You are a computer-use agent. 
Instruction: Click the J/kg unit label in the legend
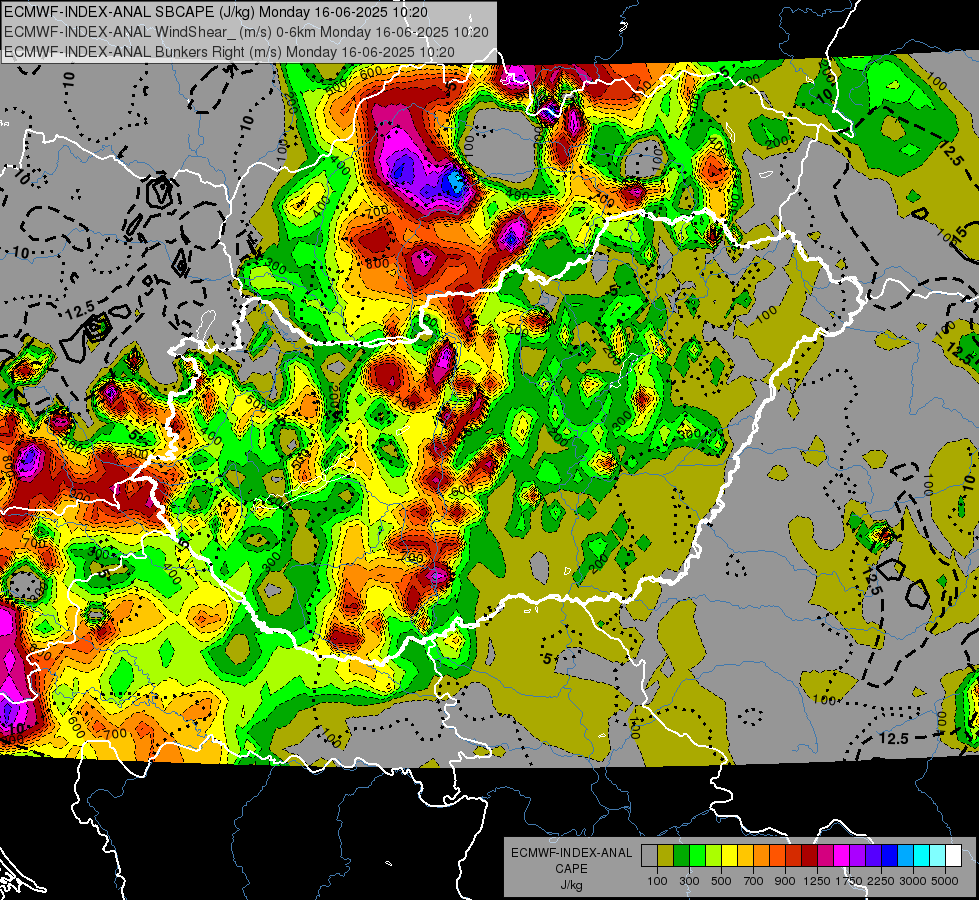(571, 885)
